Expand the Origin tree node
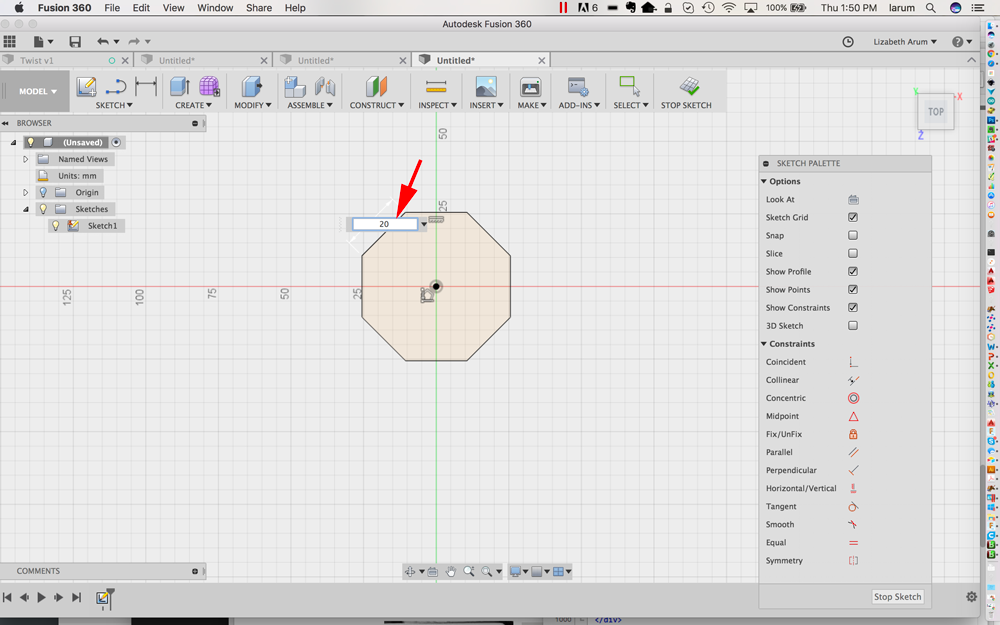The width and height of the screenshot is (1000, 625). tap(26, 193)
